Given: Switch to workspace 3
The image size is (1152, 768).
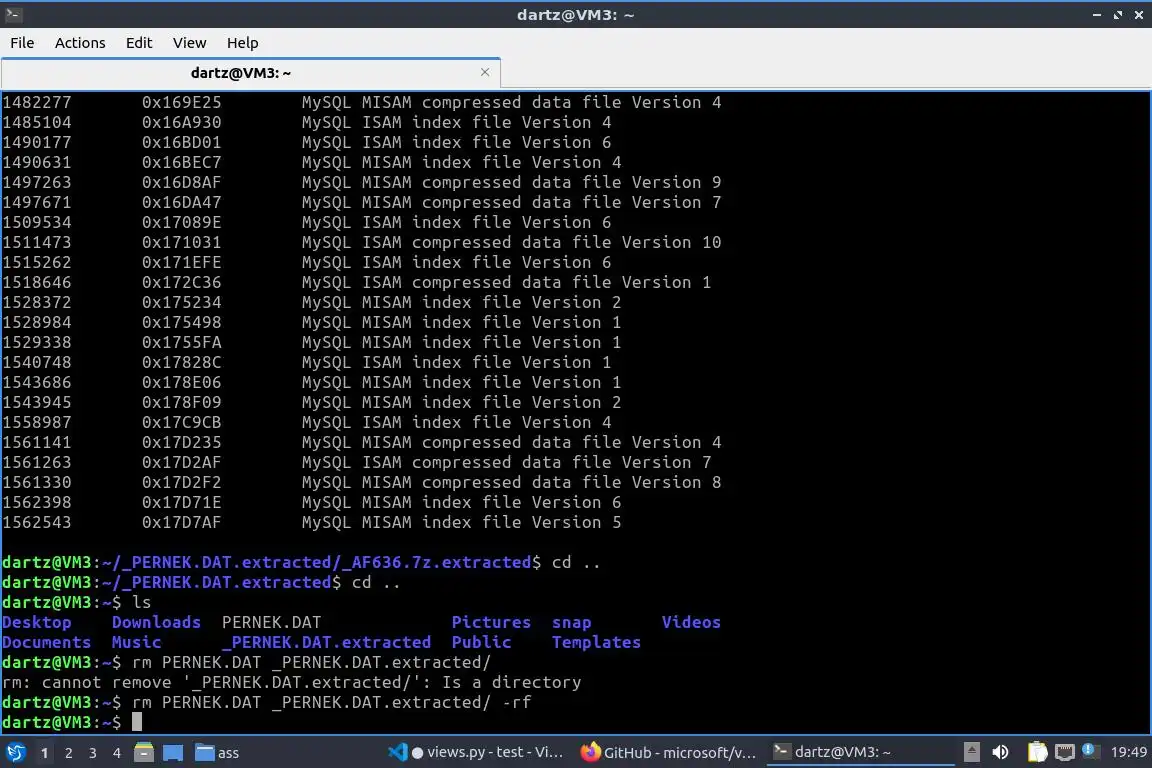Looking at the screenshot, I should coord(93,753).
